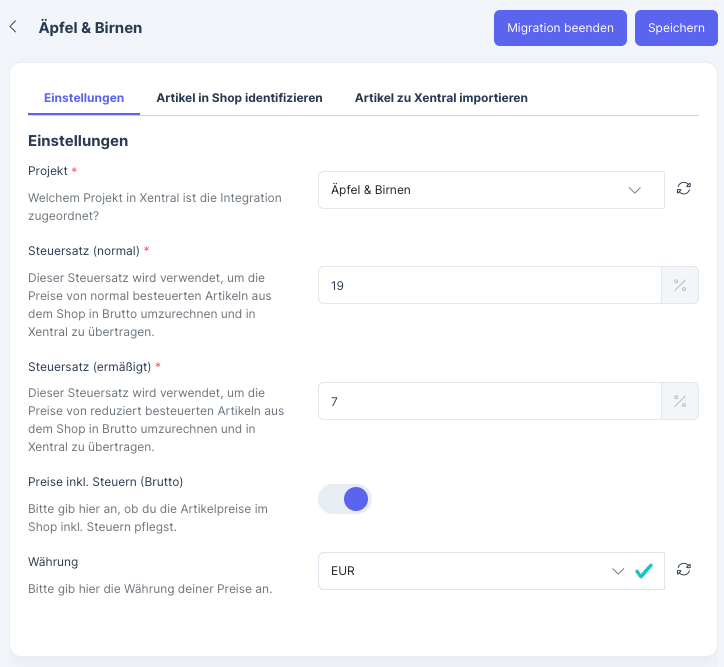The height and width of the screenshot is (667, 724).
Task: Go to the Artikel zu Xentral importieren tab
Action: point(441,98)
